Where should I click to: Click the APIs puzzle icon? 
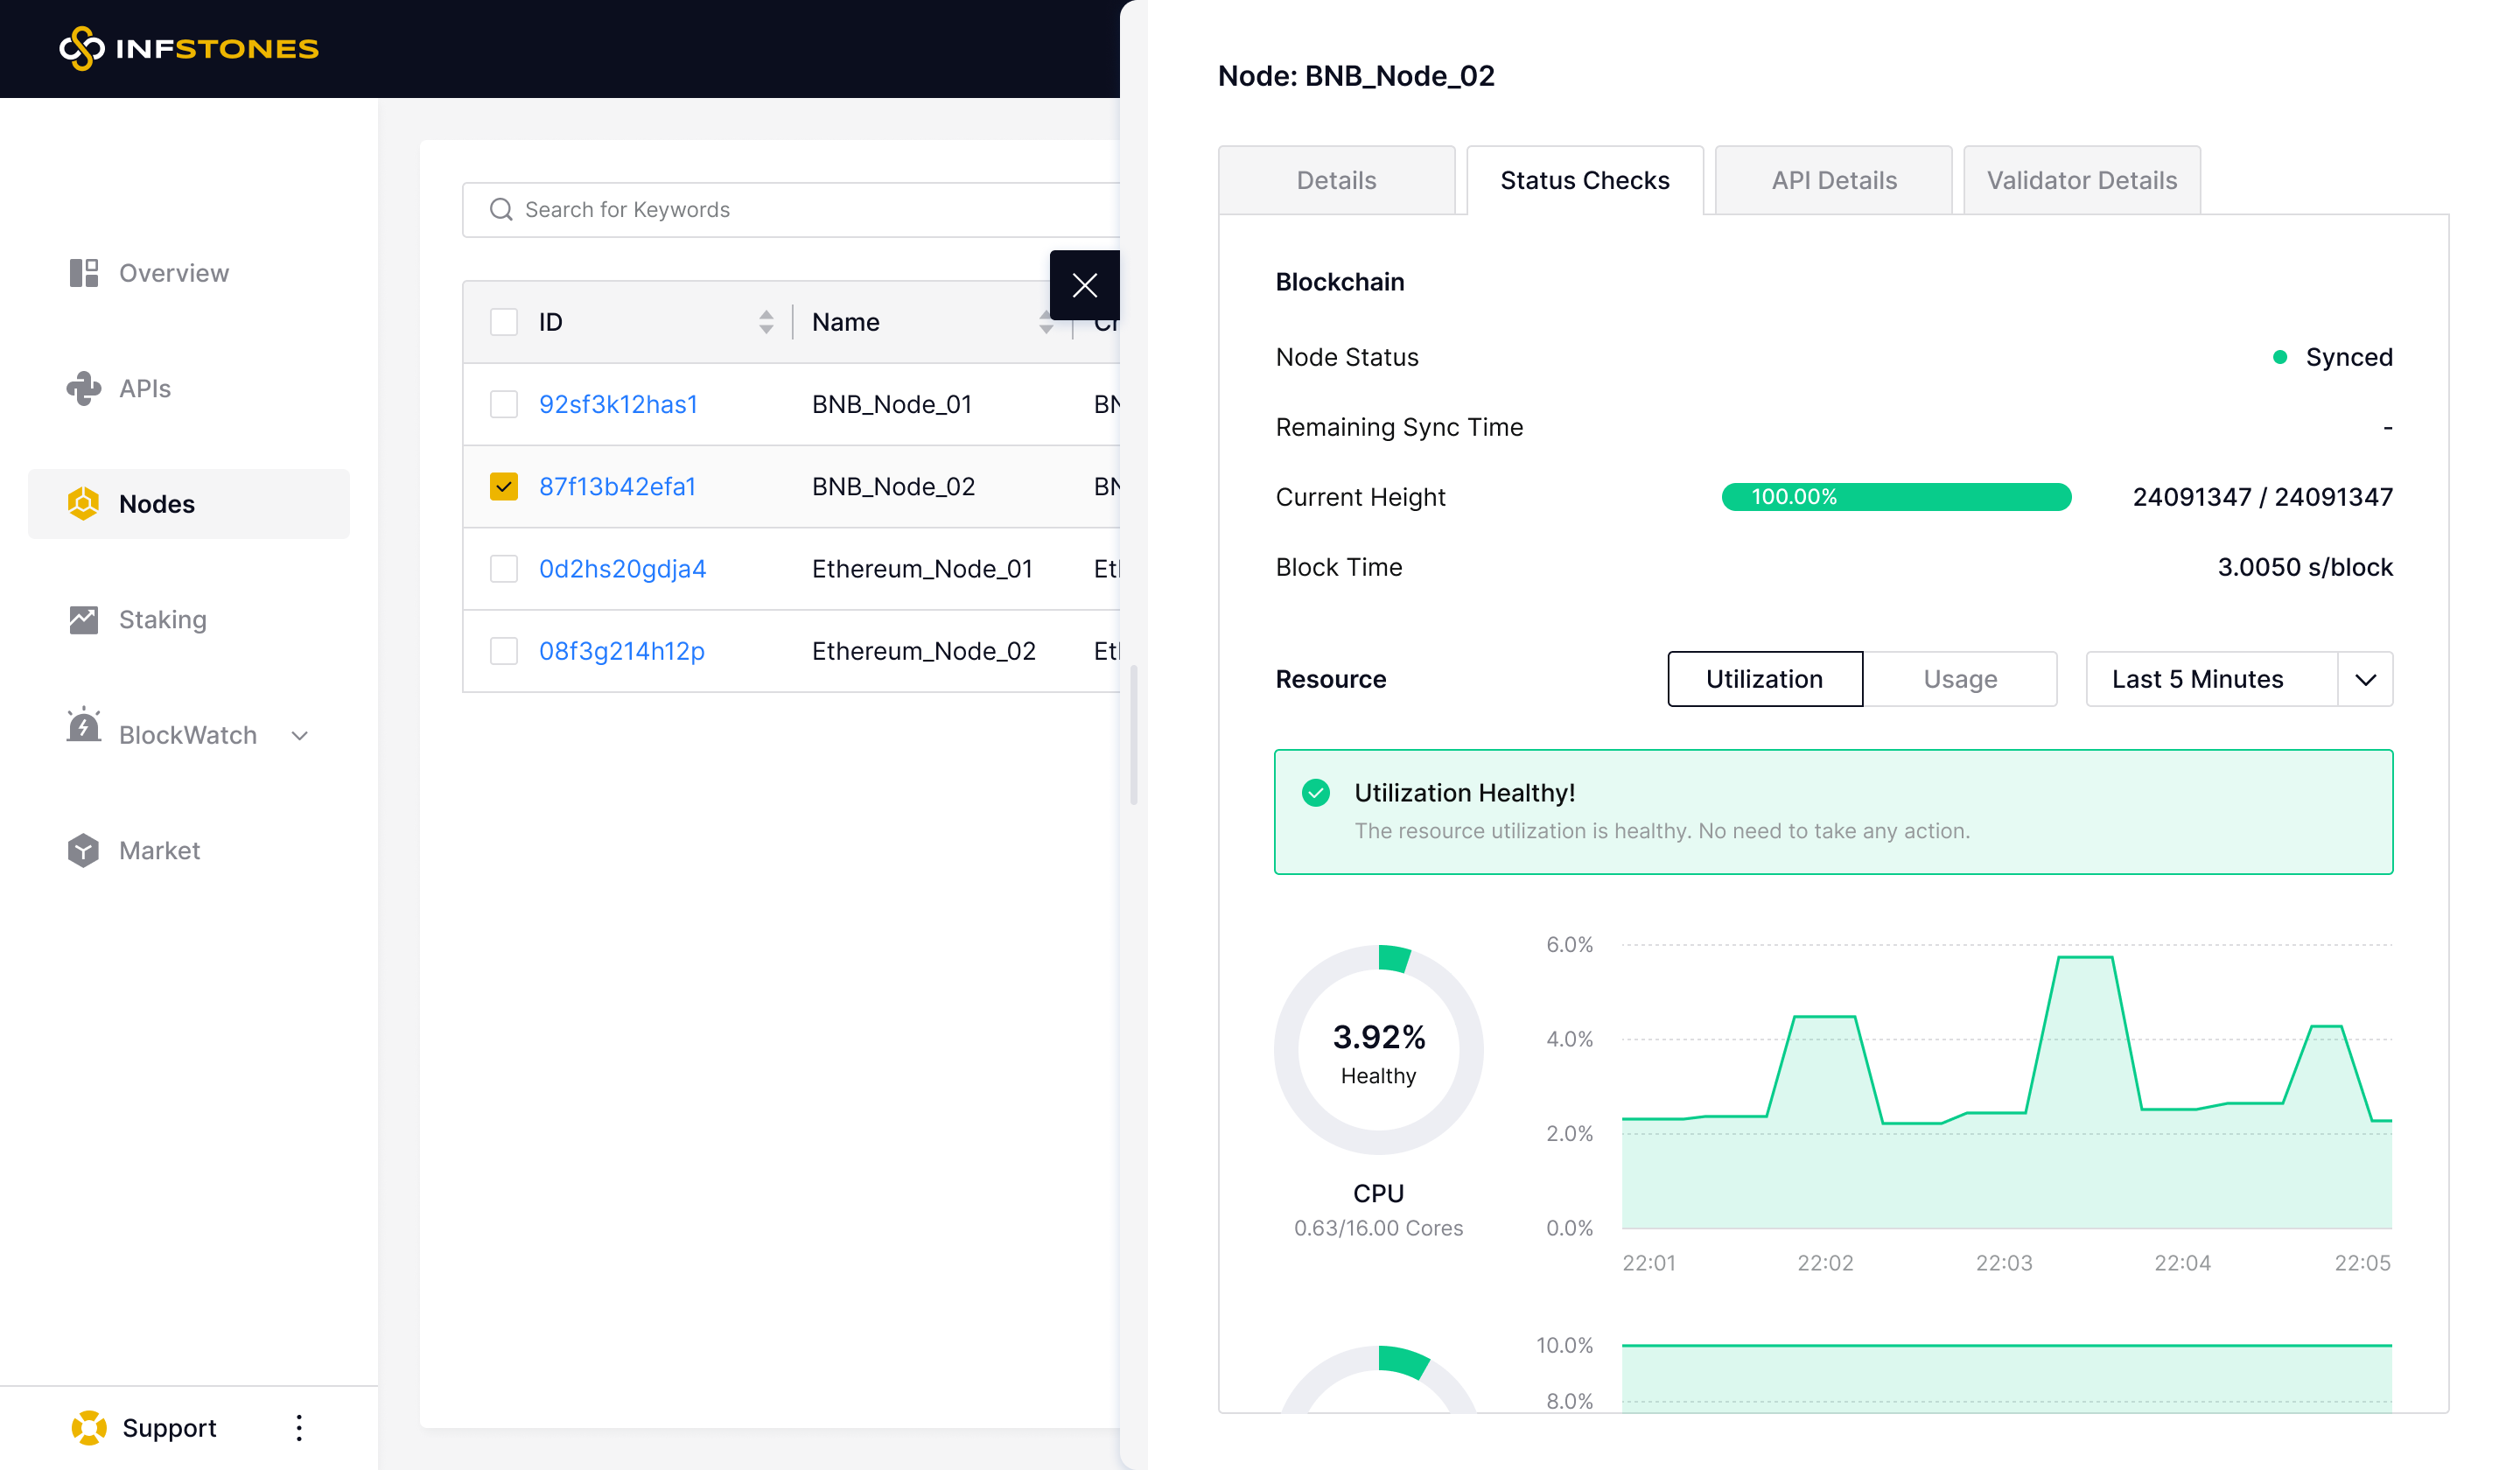[x=84, y=388]
